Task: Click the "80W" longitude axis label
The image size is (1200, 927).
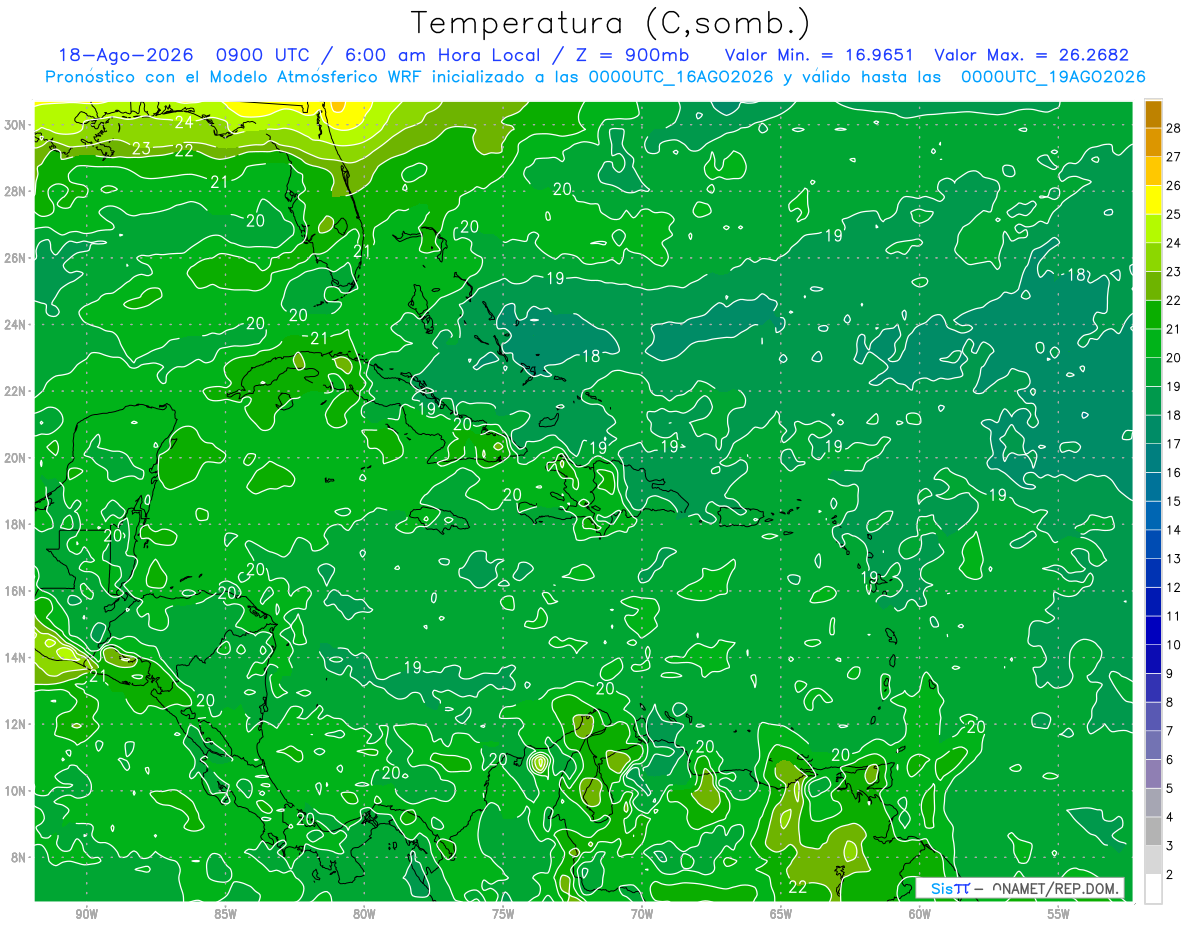Action: point(364,913)
